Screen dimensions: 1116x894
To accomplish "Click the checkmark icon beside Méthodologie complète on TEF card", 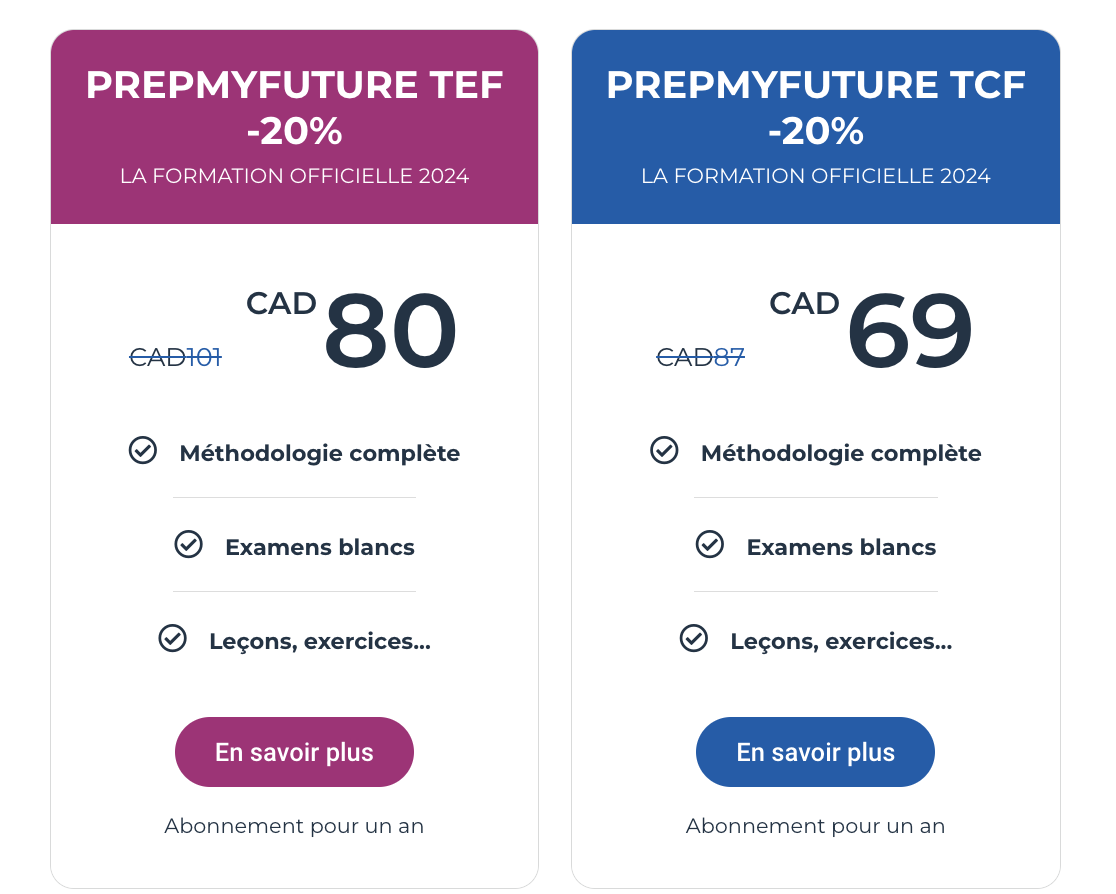I will (x=143, y=451).
